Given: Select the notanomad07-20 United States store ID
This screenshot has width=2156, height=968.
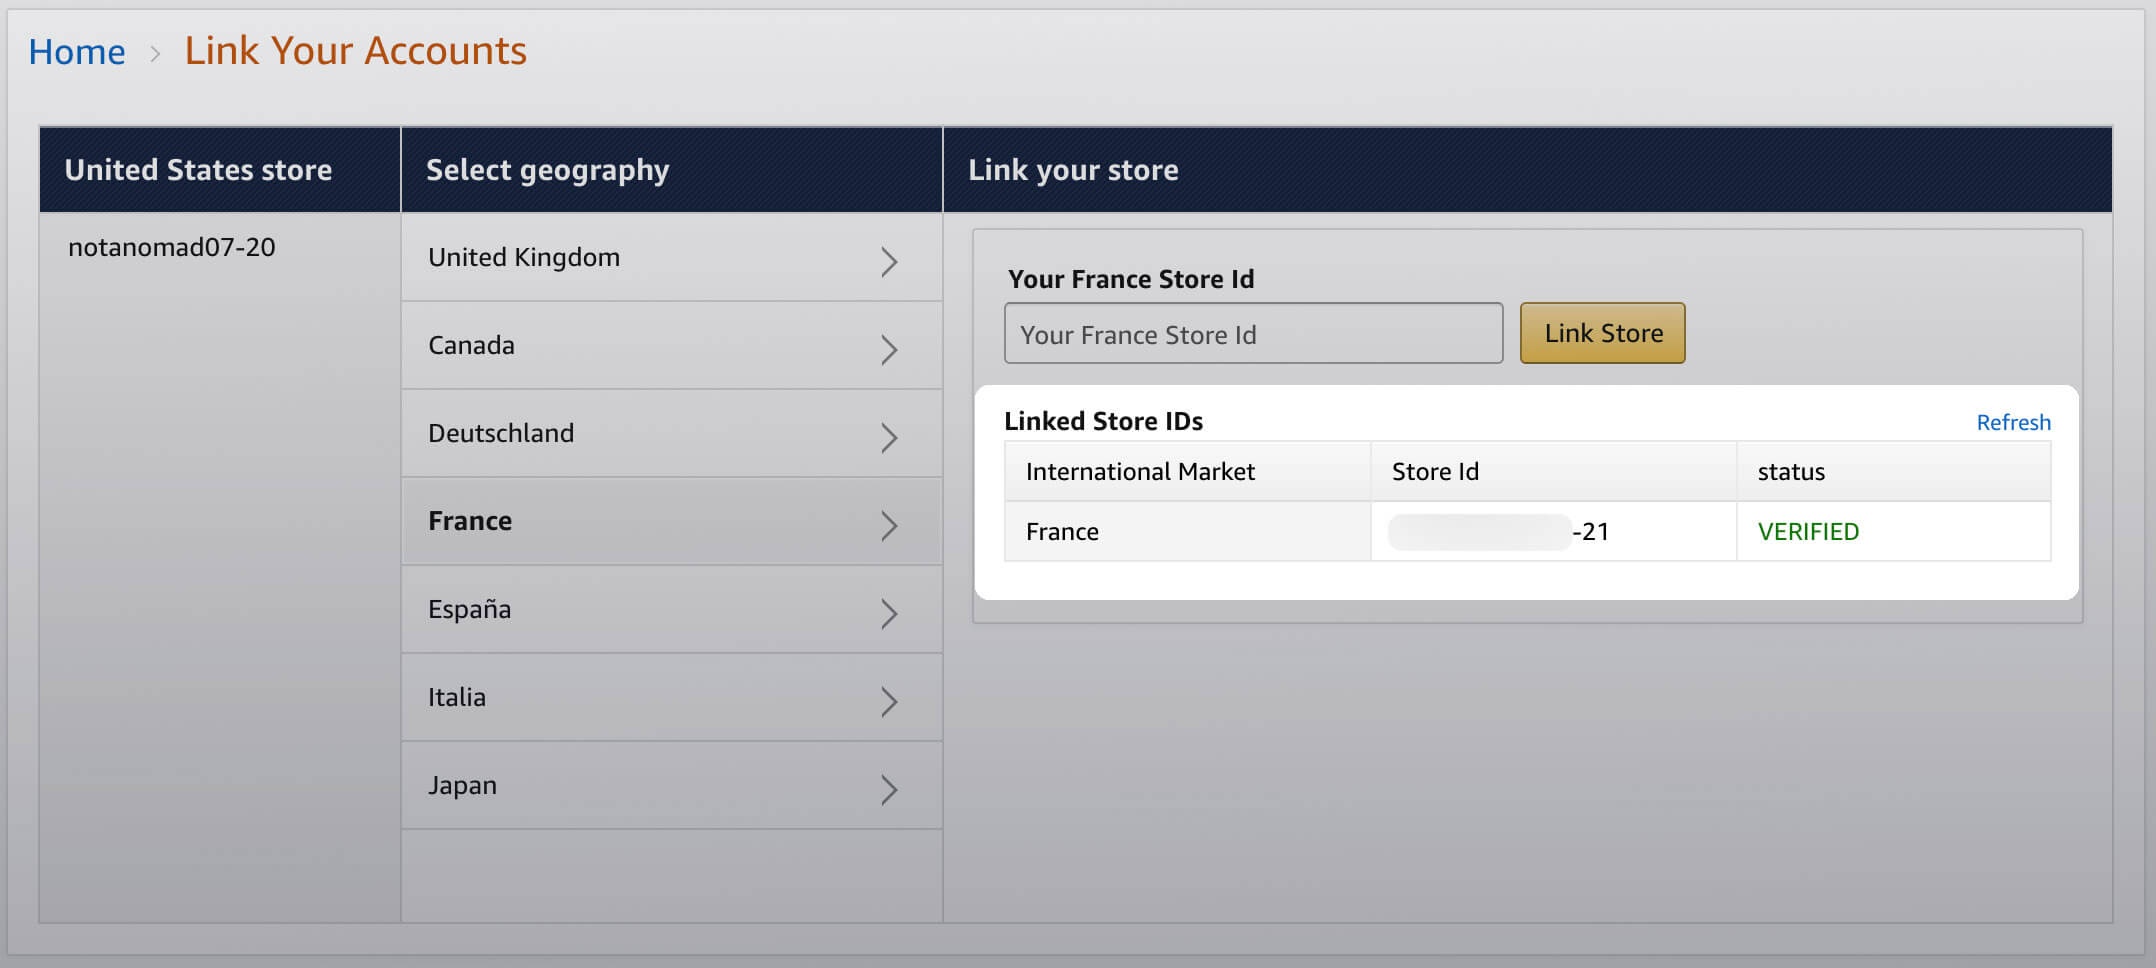Looking at the screenshot, I should 172,247.
